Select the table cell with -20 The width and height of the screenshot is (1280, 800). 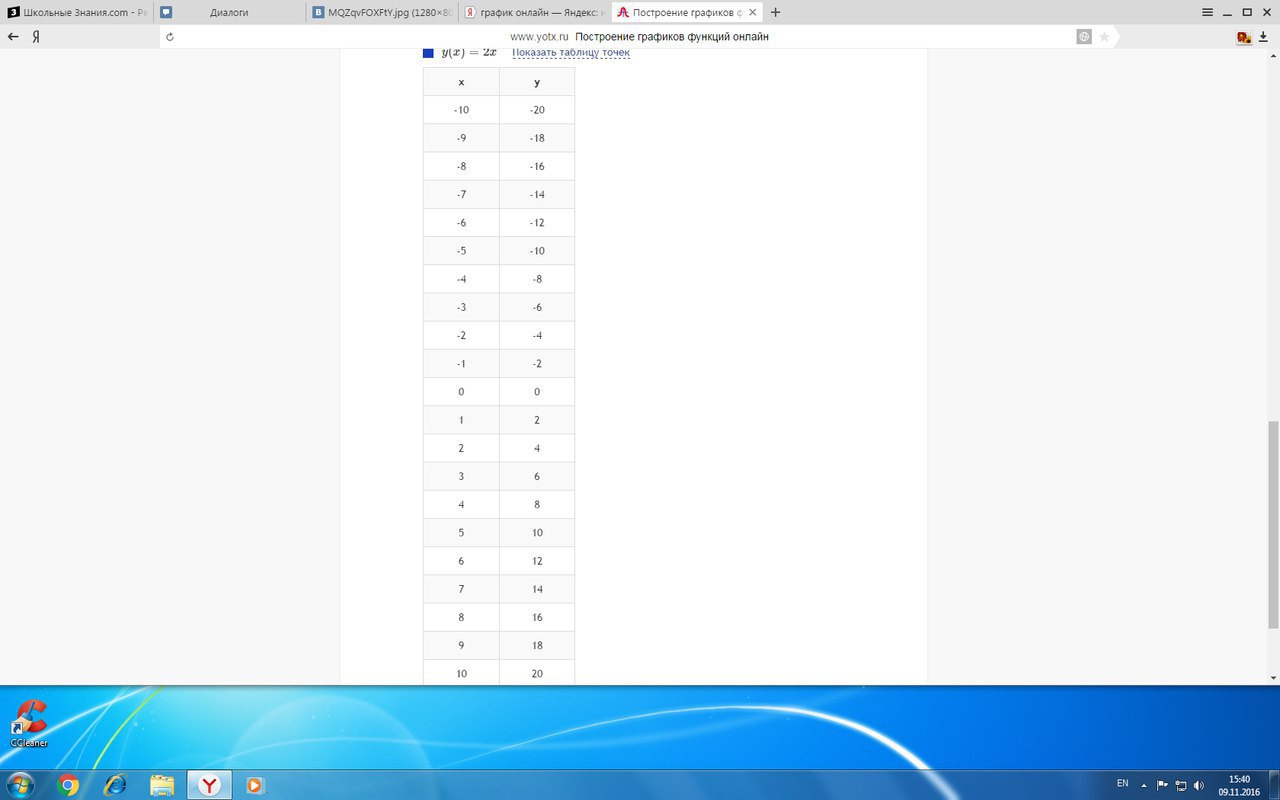pos(537,110)
